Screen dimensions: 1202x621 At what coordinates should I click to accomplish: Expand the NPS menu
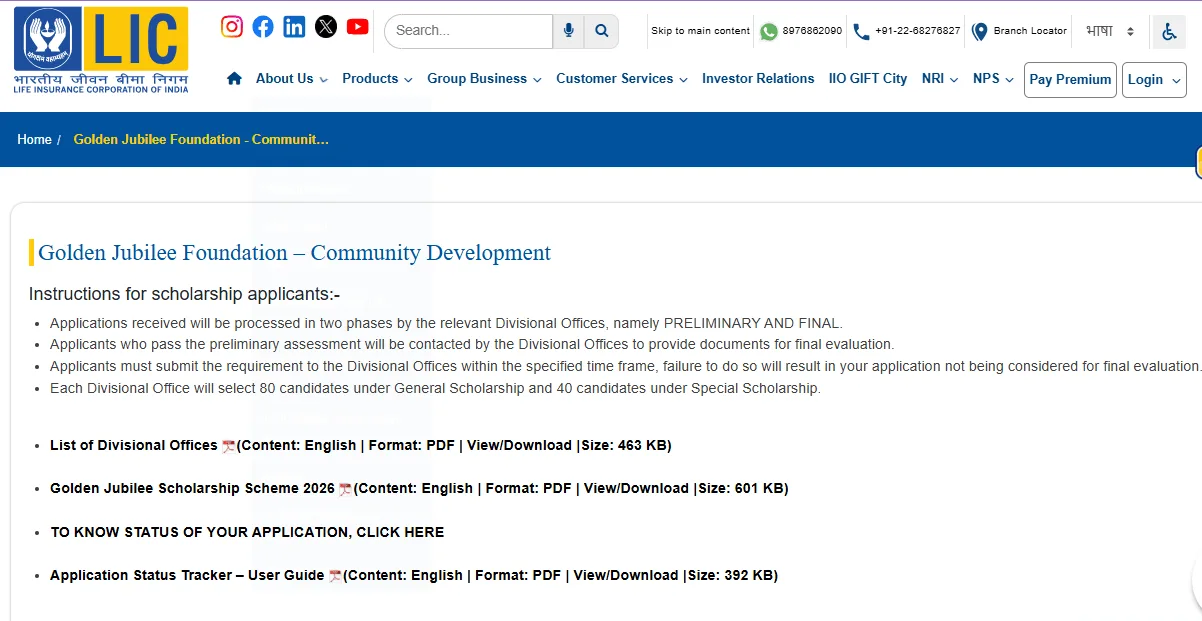click(x=993, y=78)
